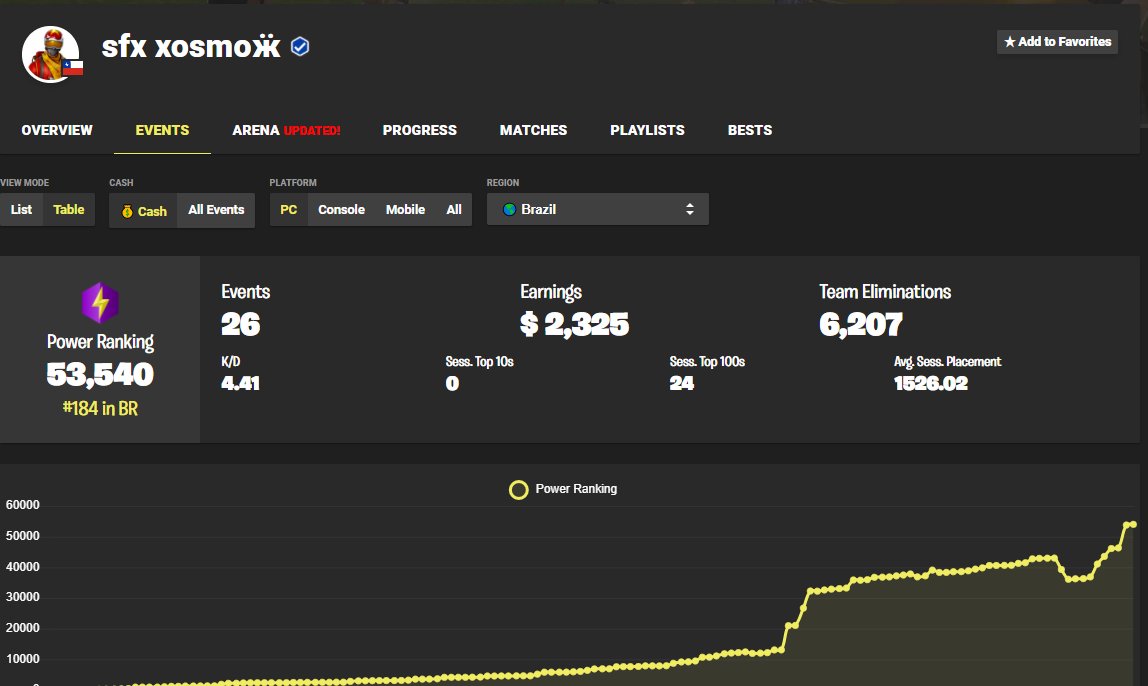Switch to the Bests tab
Viewport: 1148px width, 686px height.
point(750,130)
